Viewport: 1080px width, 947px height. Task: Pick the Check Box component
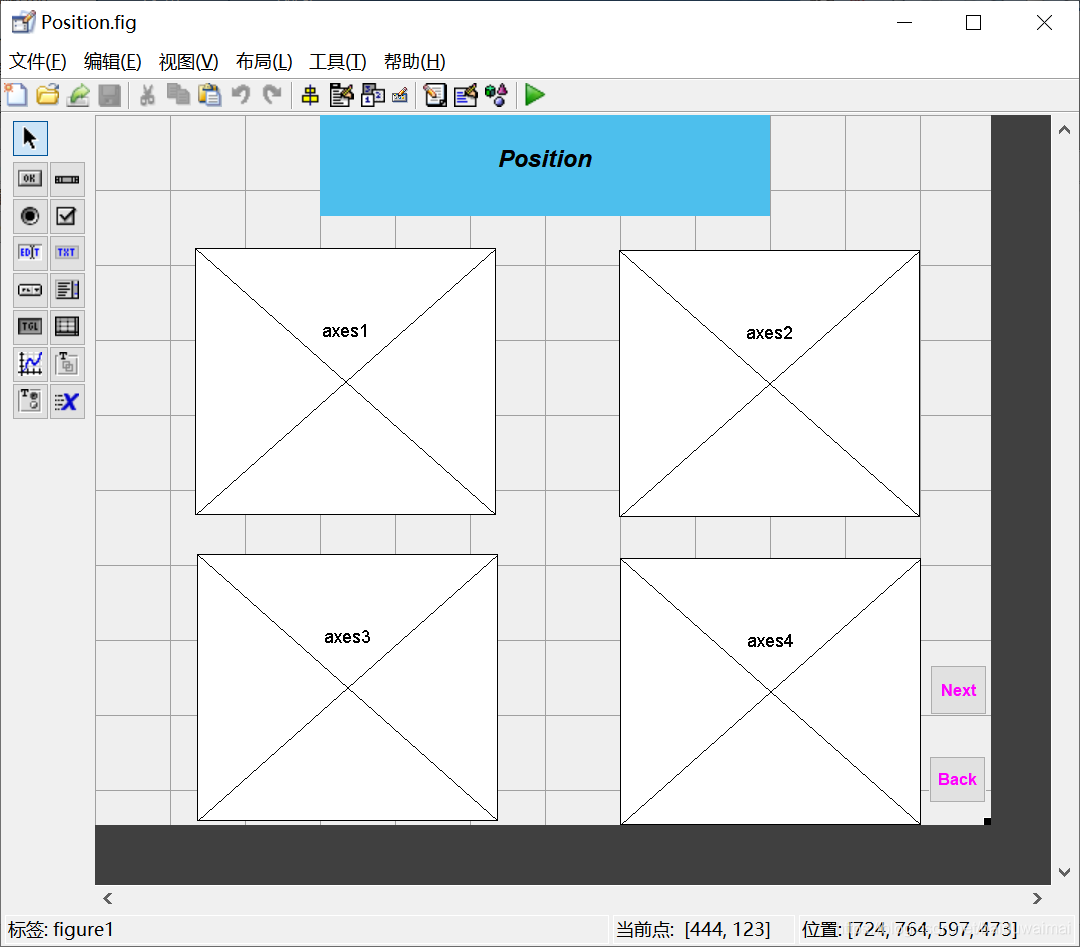click(67, 216)
